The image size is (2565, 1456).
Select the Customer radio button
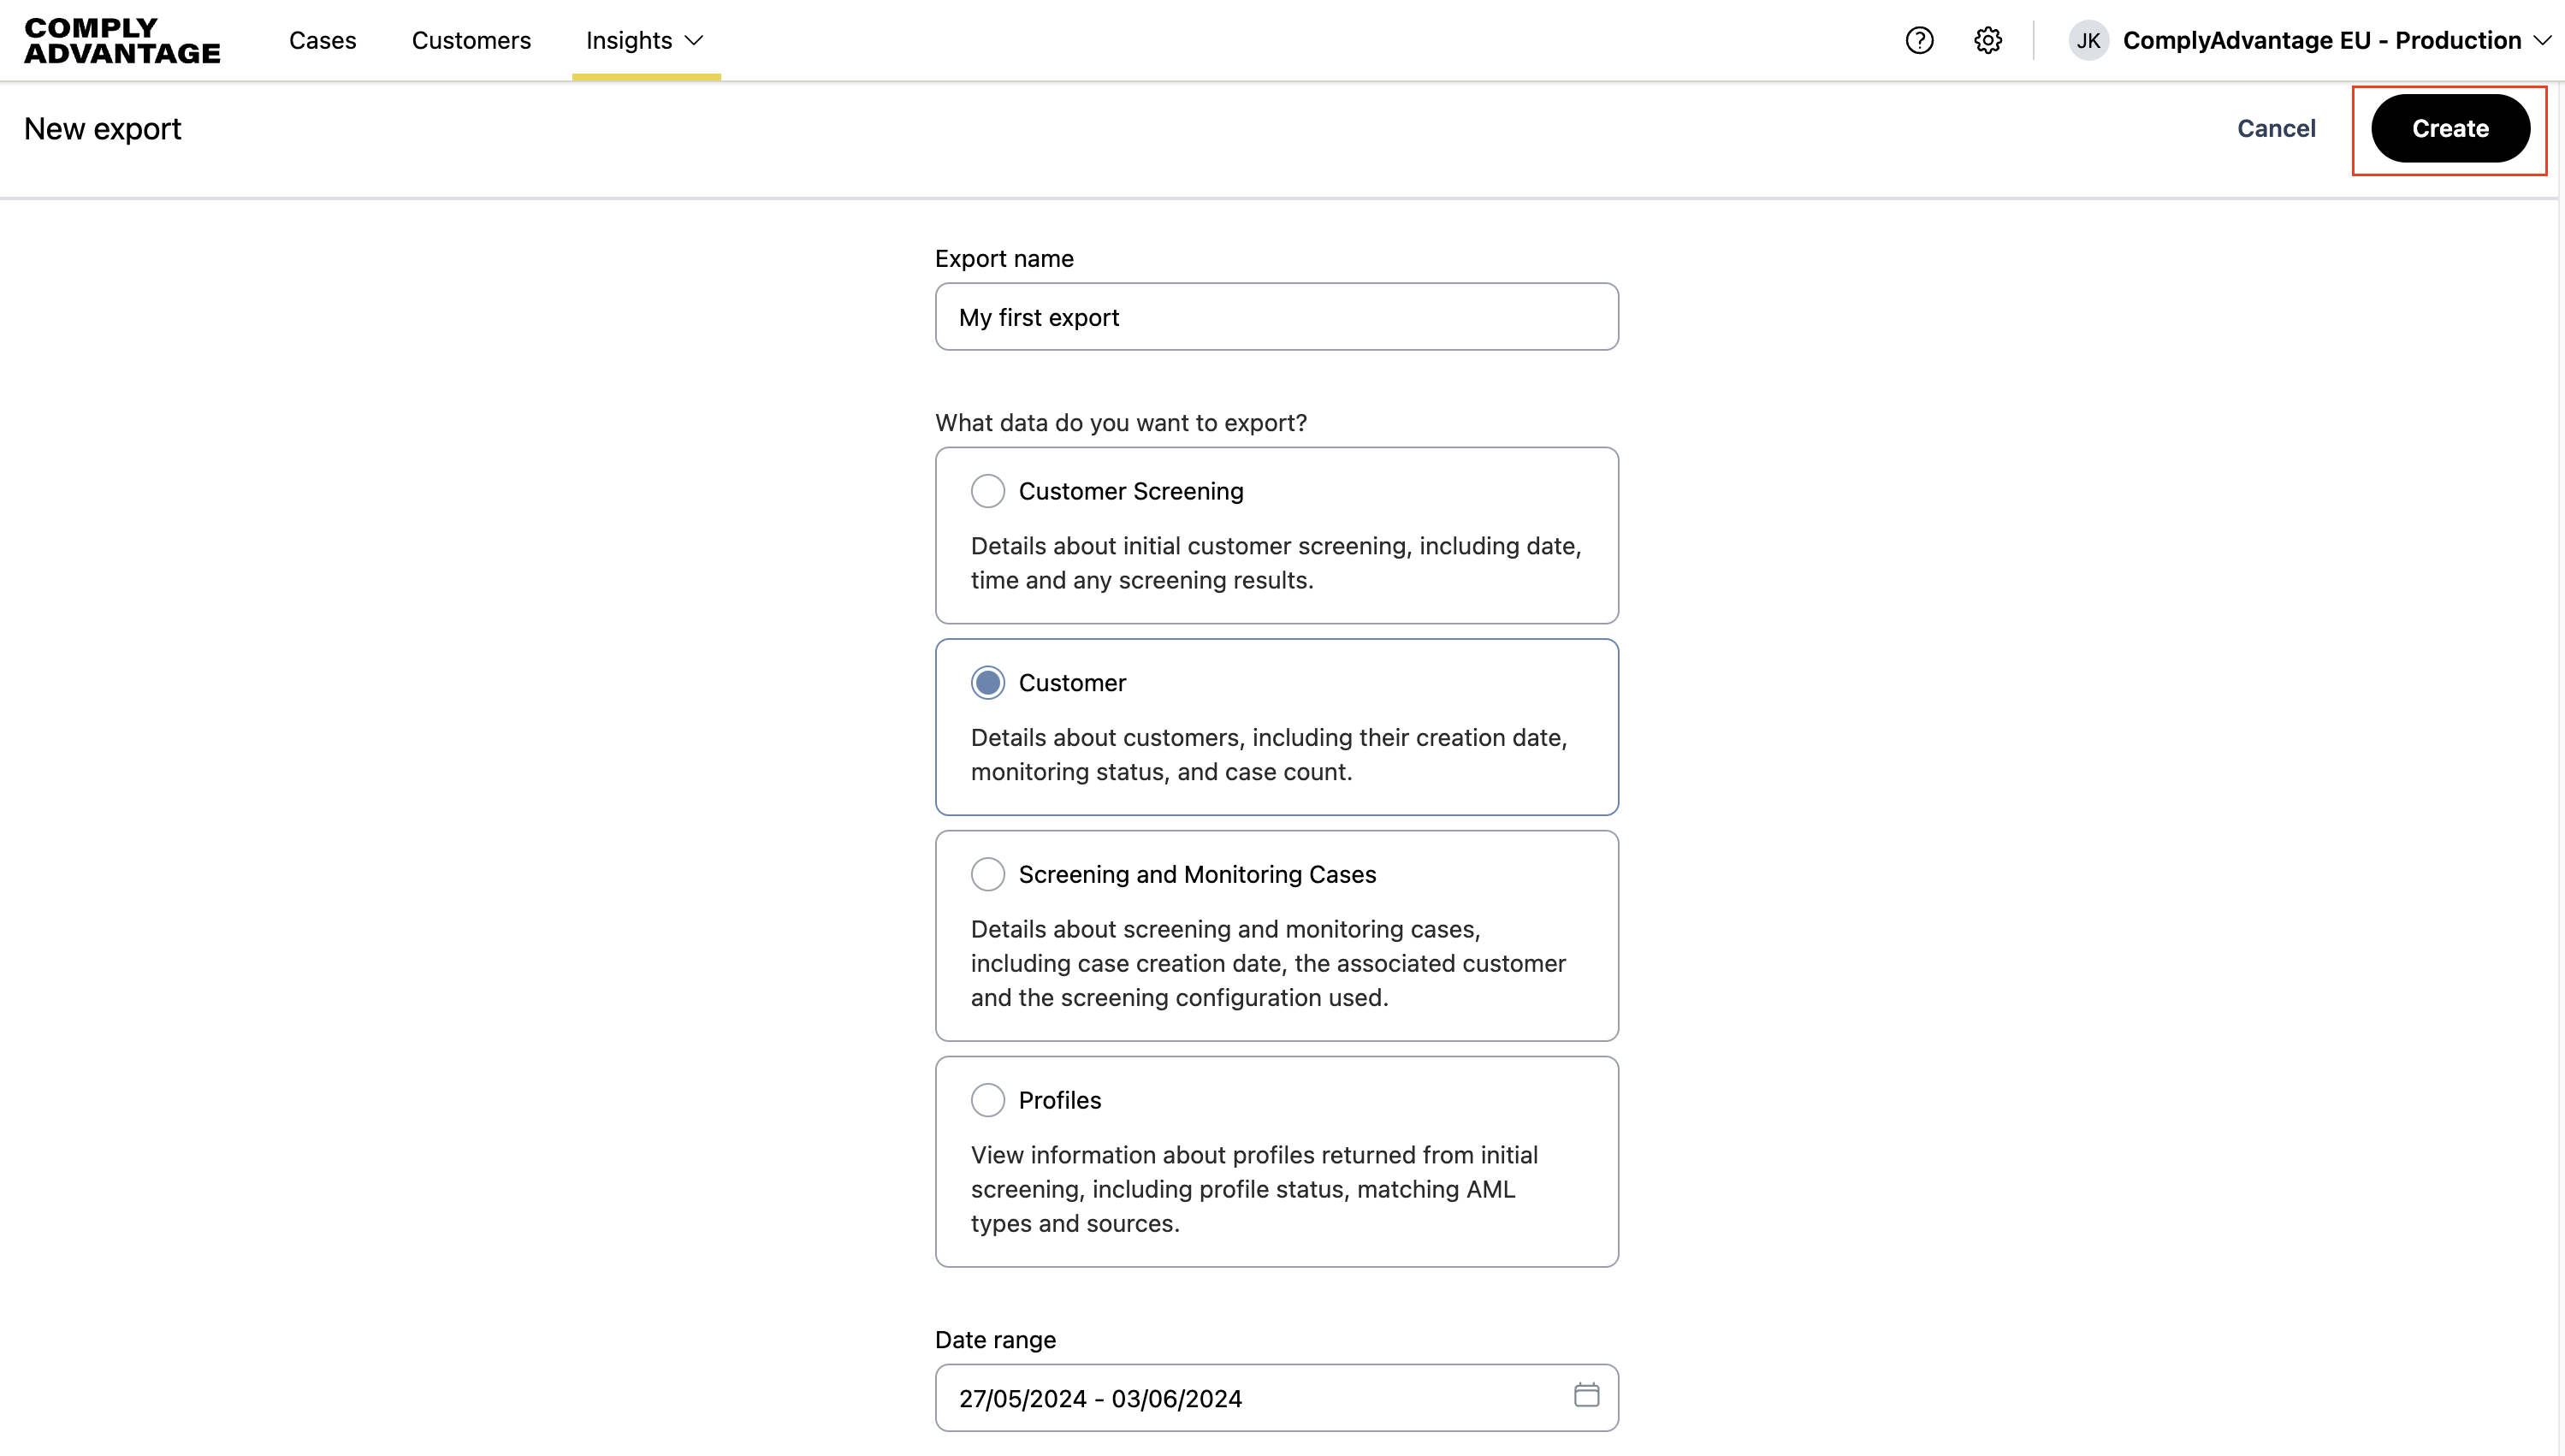pyautogui.click(x=988, y=683)
